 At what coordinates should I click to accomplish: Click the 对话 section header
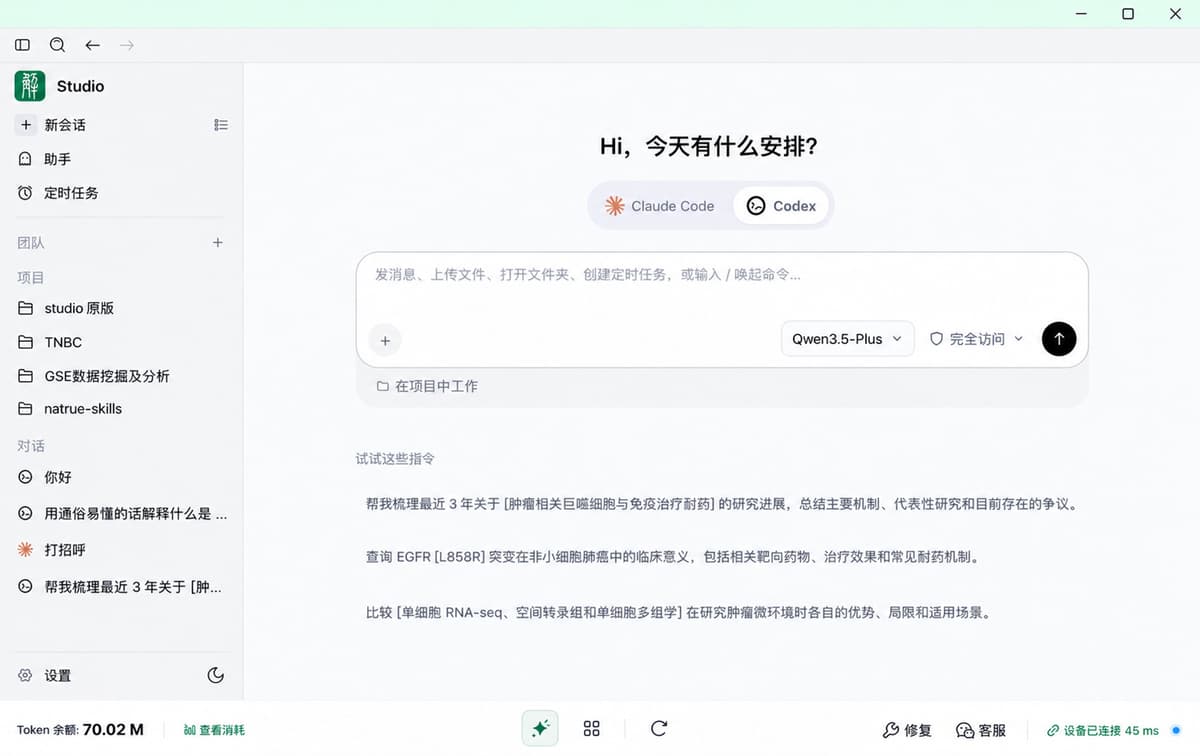tap(31, 446)
